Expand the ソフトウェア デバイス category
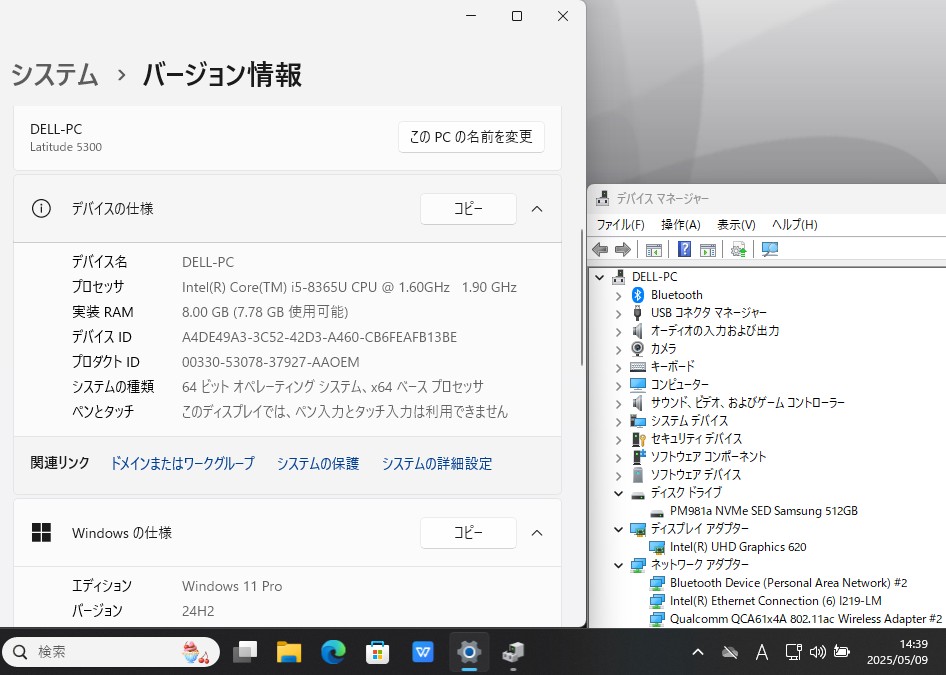The image size is (946, 675). click(x=618, y=475)
